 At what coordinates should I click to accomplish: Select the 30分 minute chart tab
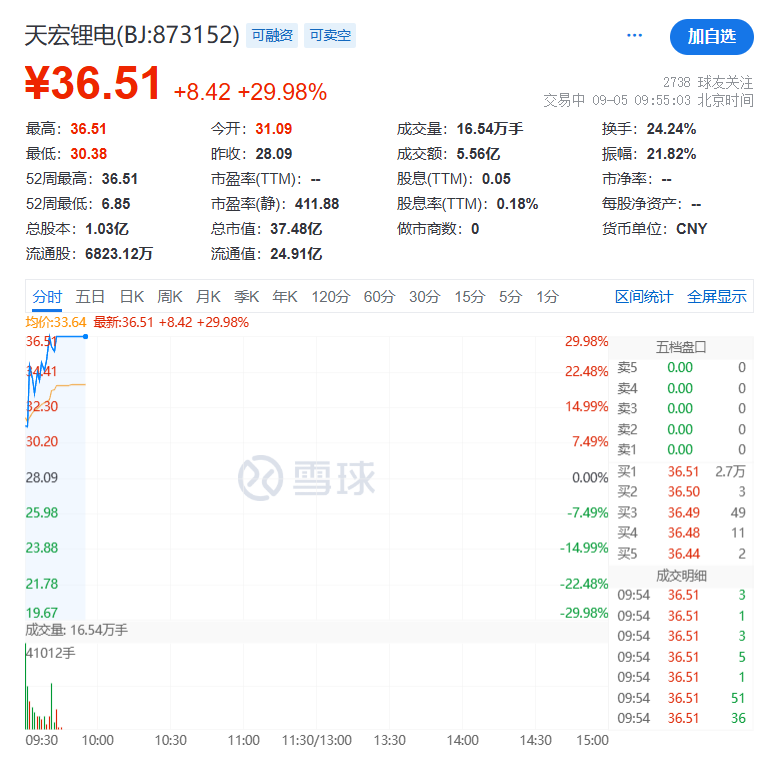point(424,297)
